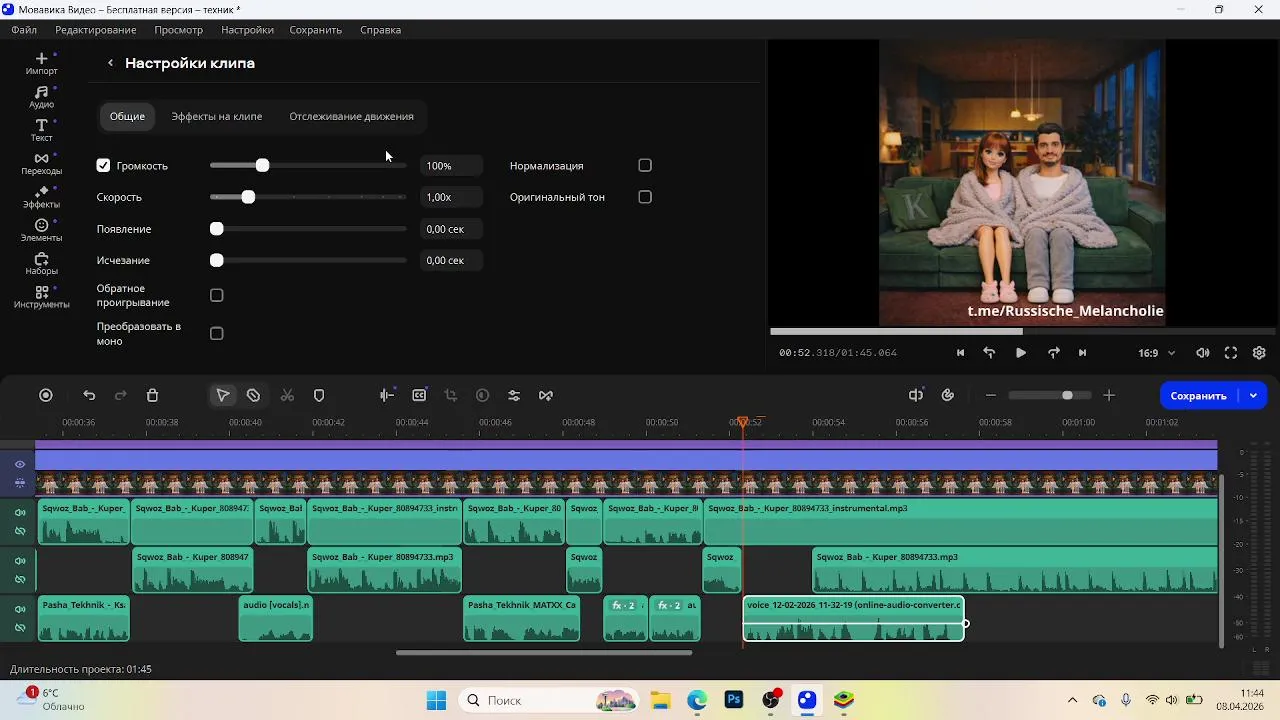1280x720 pixels.
Task: Open the Инструменты panel
Action: (41, 297)
